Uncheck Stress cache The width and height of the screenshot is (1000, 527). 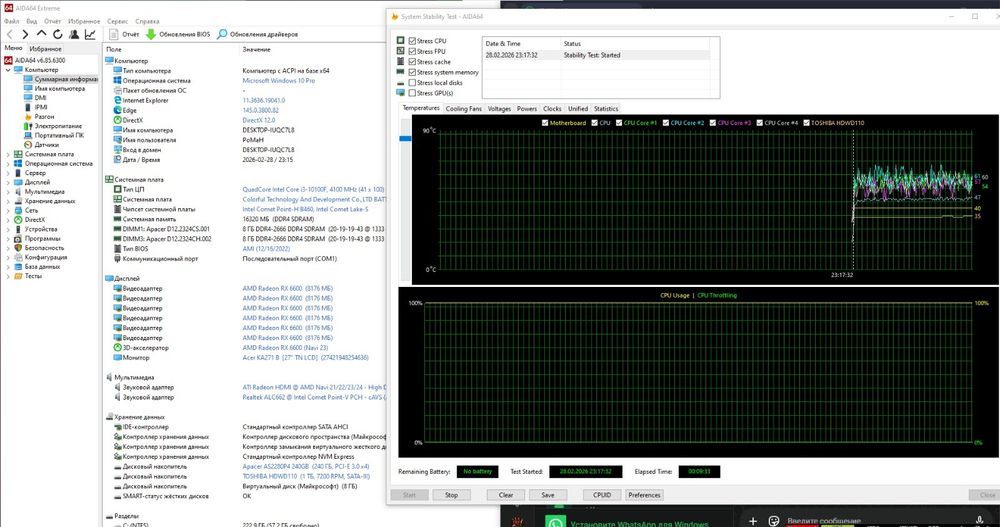(412, 61)
